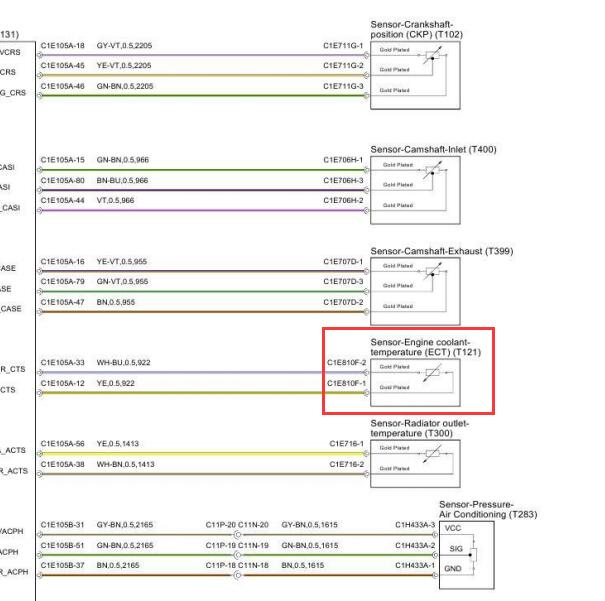Click connector label C1E810F-2
The height and width of the screenshot is (601, 605).
point(346,363)
